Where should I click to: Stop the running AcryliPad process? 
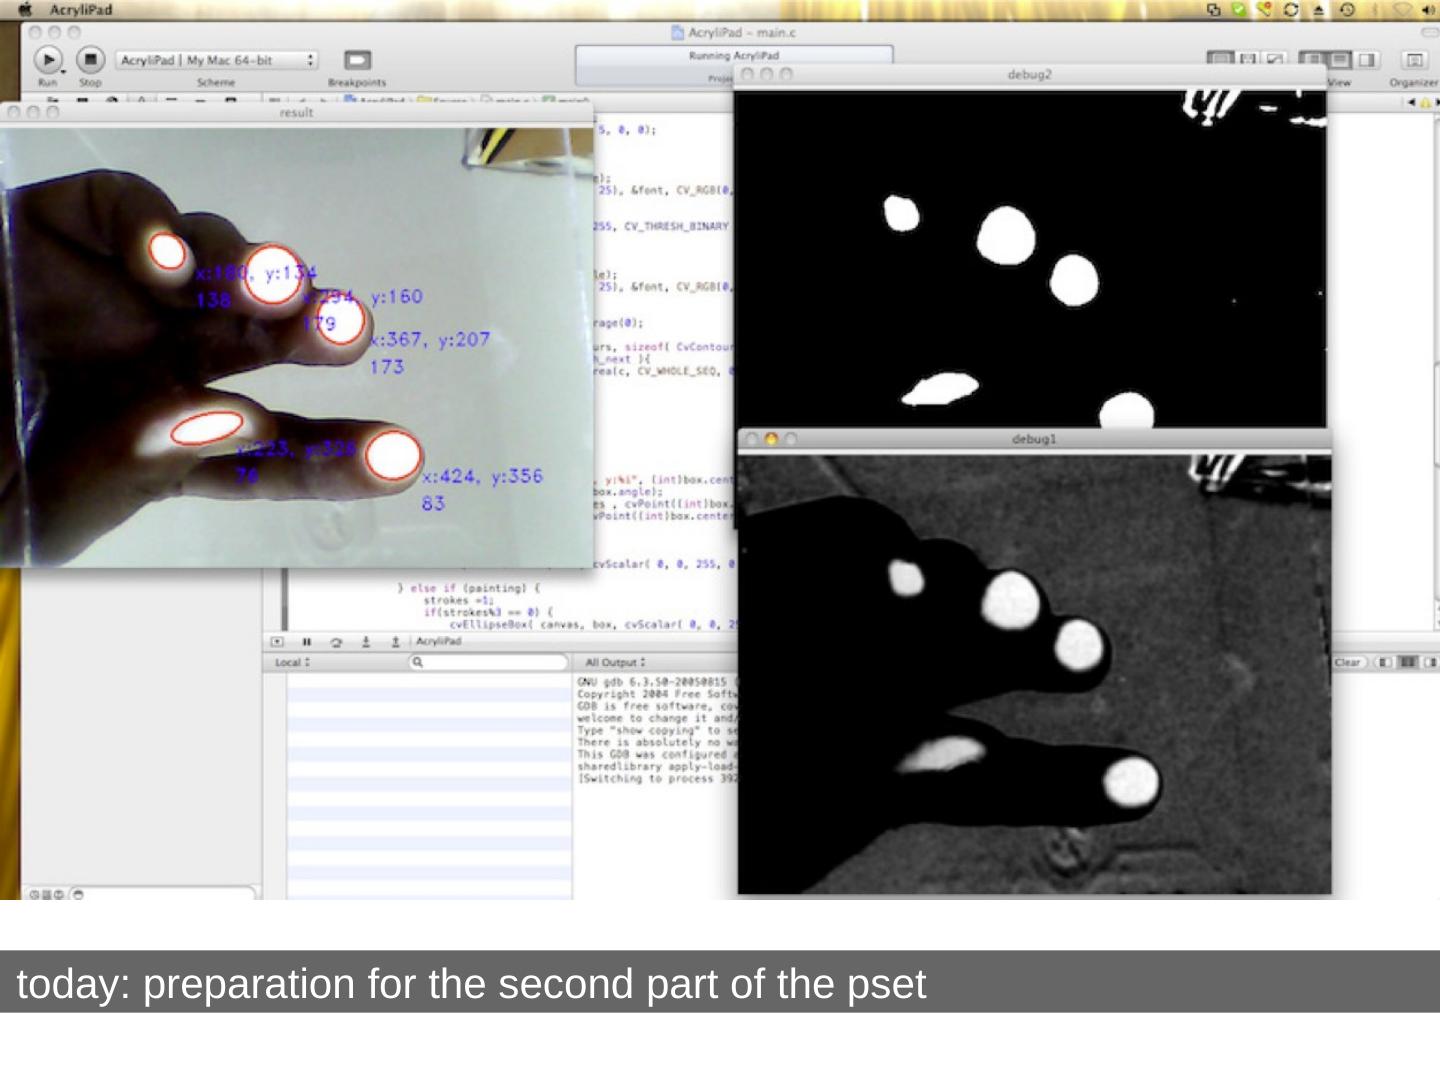90,60
